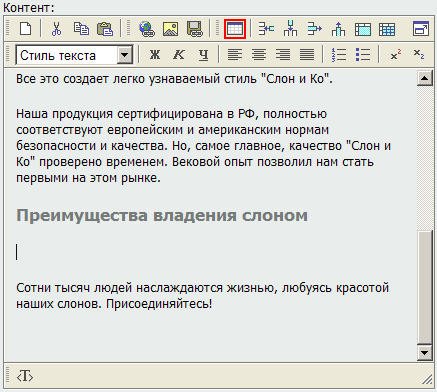Apply superscript formatting
The width and height of the screenshot is (437, 392).
(395, 54)
